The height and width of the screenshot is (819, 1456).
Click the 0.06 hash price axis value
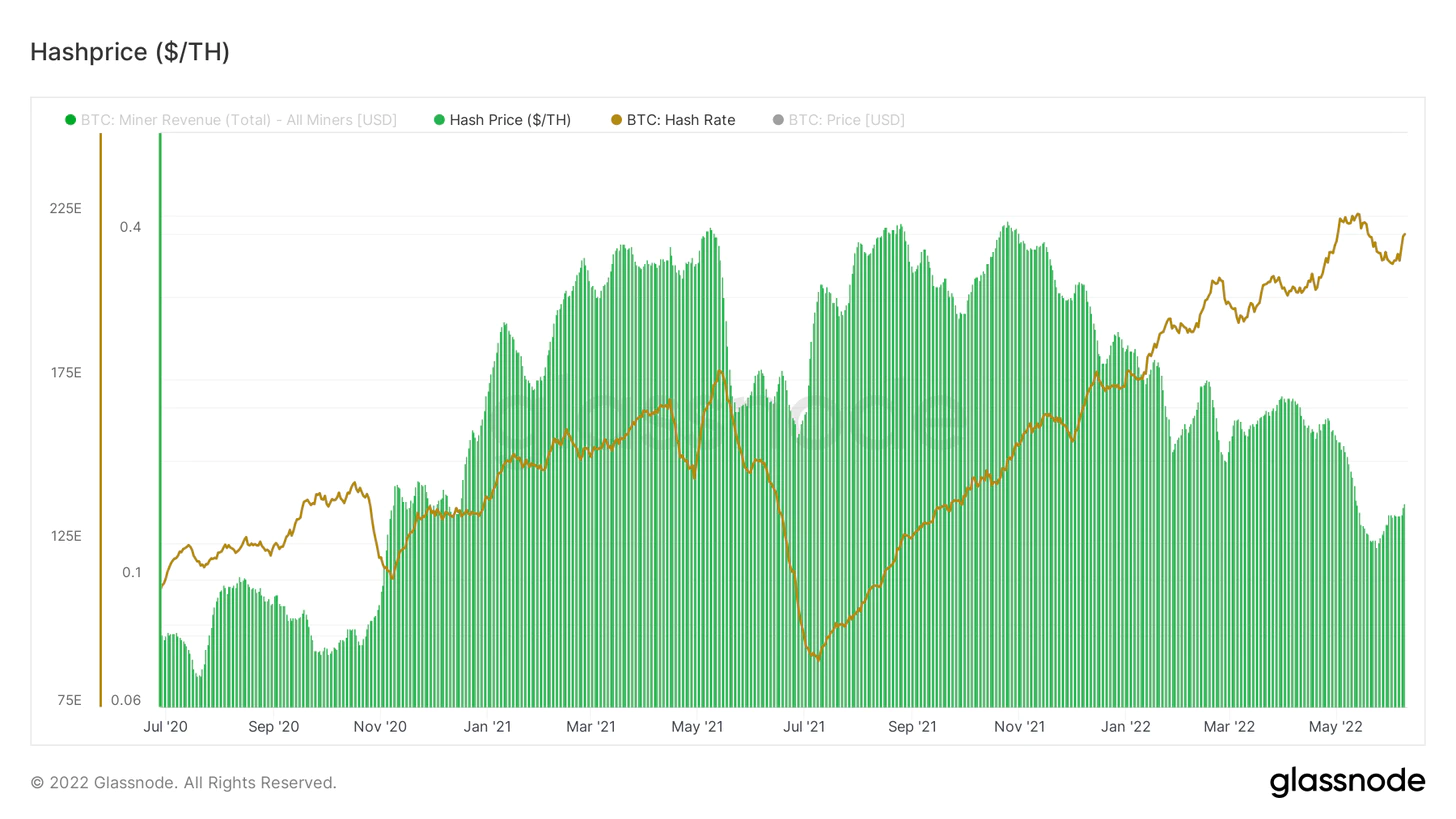pos(126,700)
